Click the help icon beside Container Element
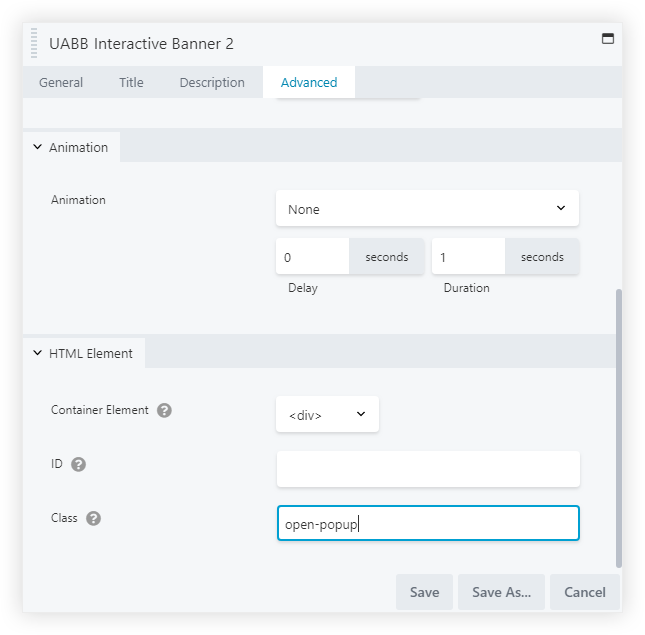Screen dimensions: 645x635 [164, 410]
